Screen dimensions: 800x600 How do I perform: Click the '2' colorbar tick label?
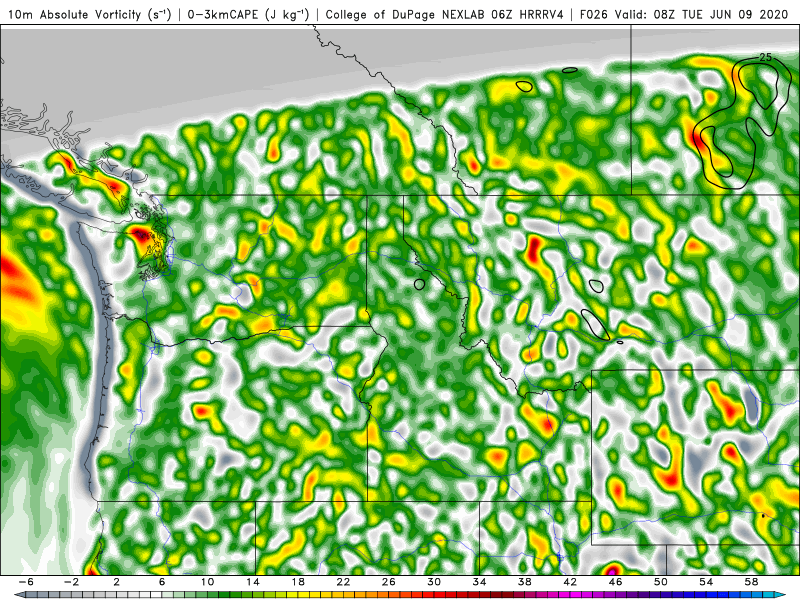(117, 582)
